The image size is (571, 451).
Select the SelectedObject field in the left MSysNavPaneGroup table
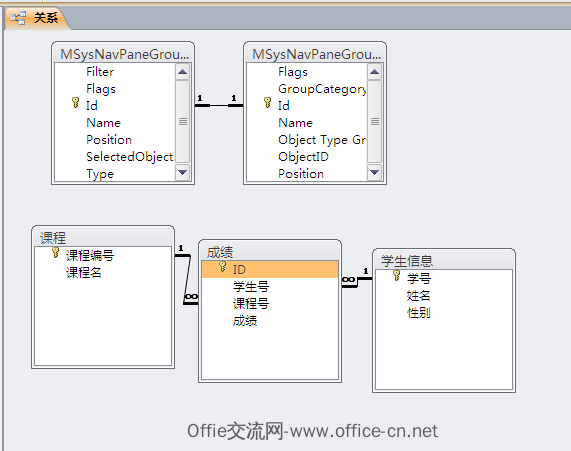[x=130, y=157]
